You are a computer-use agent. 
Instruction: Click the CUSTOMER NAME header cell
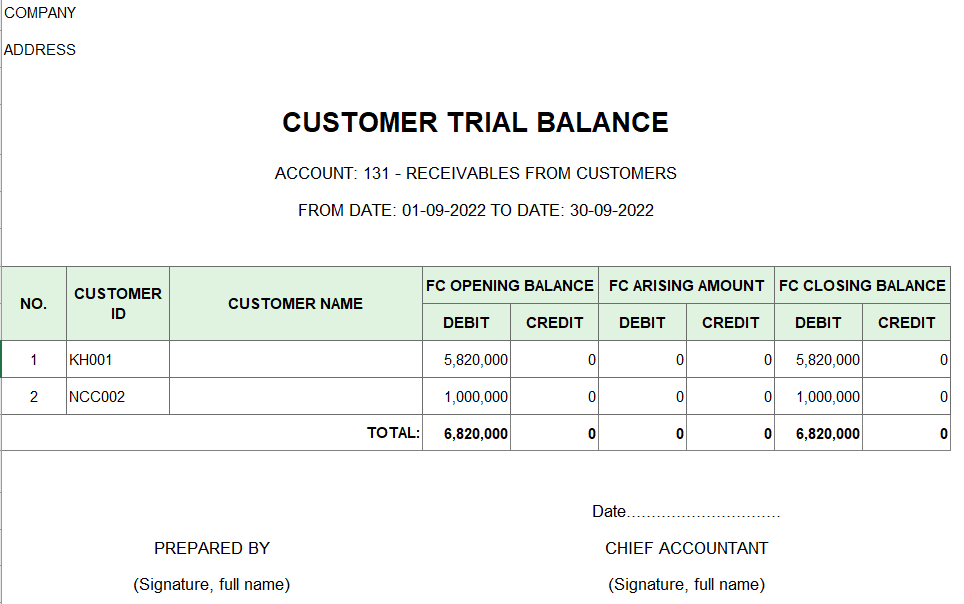(x=296, y=304)
